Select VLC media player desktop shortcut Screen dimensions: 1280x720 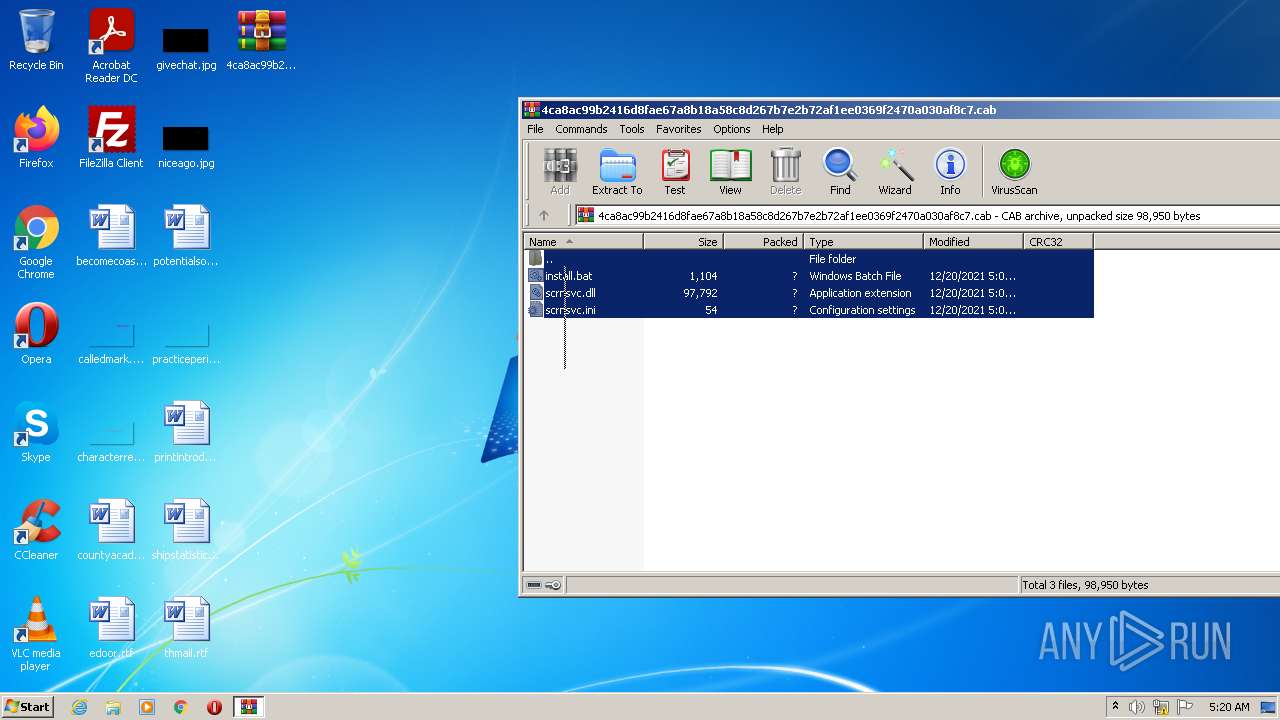(36, 635)
